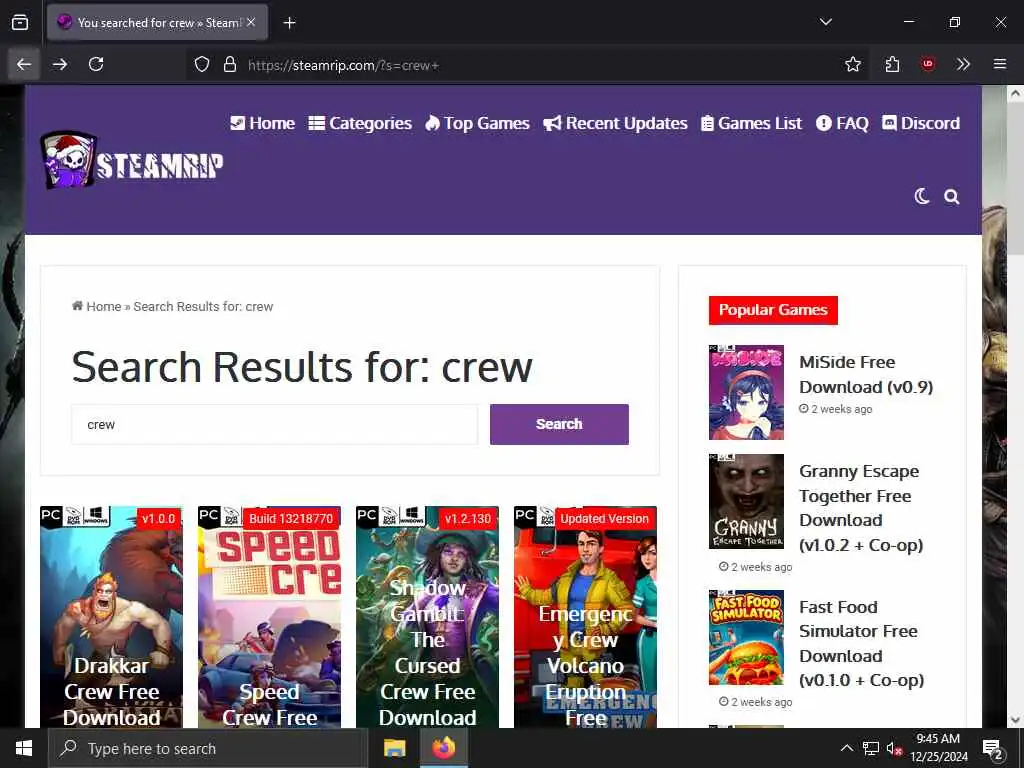Click the Windows taskbar search box
Screen dimensions: 1024x768
click(208, 748)
